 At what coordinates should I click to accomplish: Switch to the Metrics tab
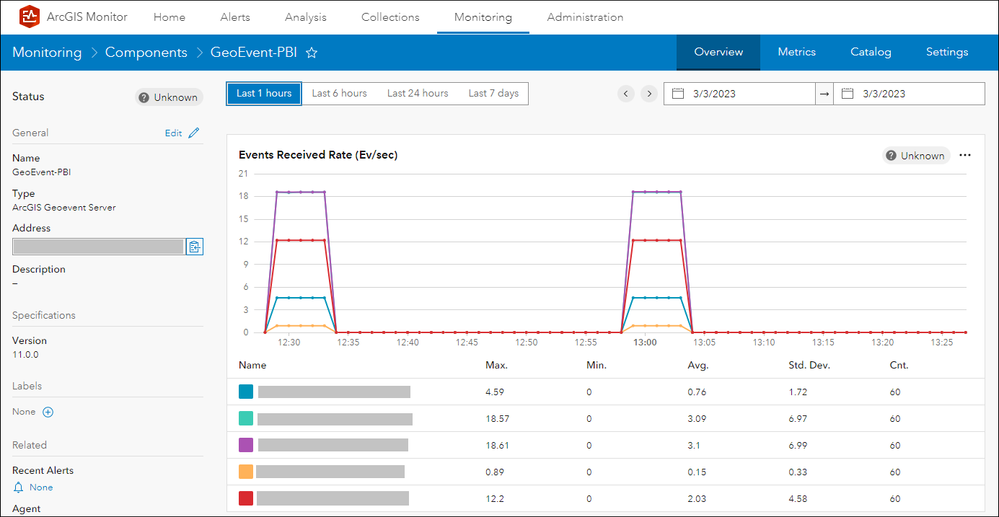point(796,52)
